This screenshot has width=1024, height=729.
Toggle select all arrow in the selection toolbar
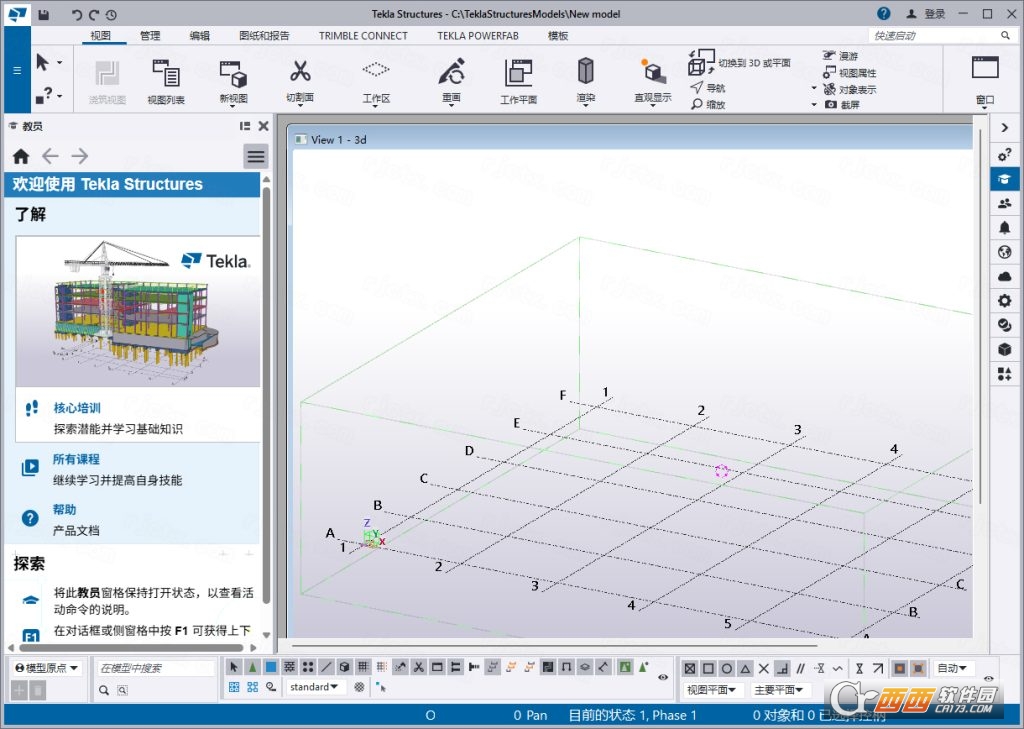pyautogui.click(x=234, y=667)
